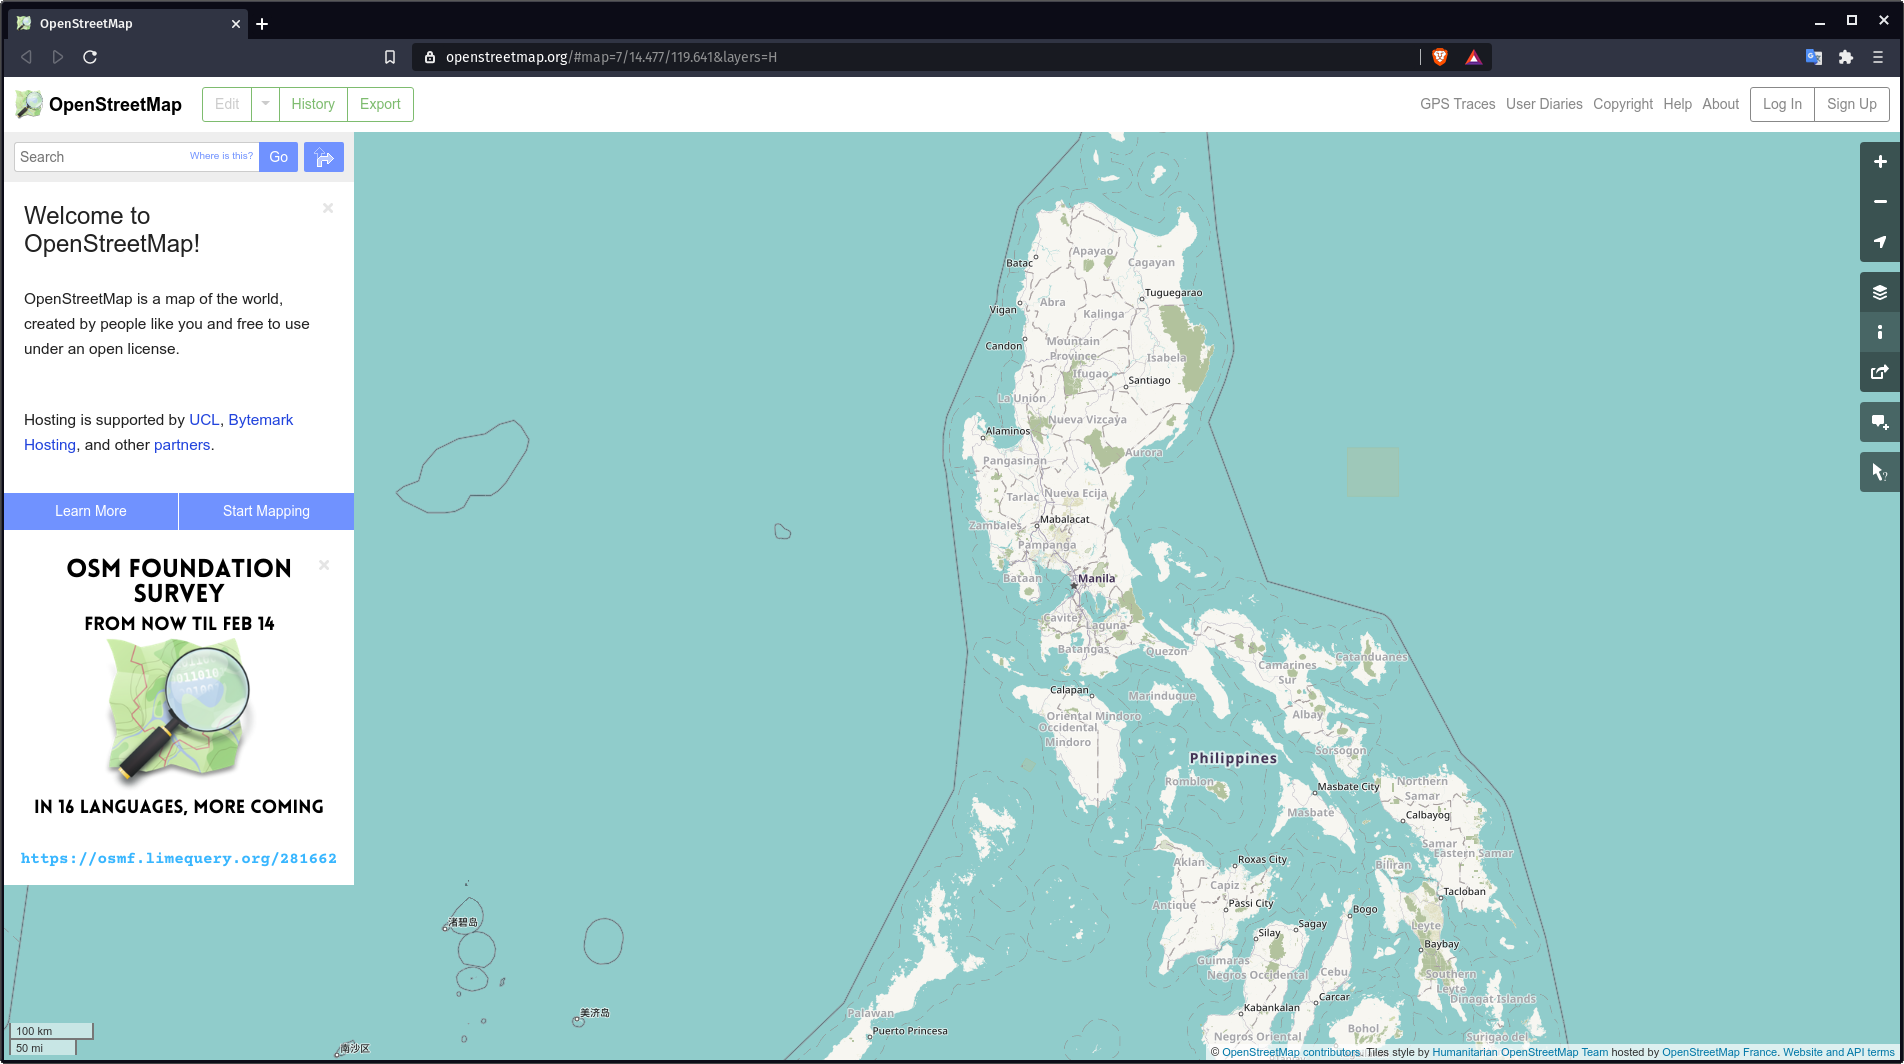The image size is (1904, 1064).
Task: Activate the query features tool
Action: pyautogui.click(x=1880, y=471)
